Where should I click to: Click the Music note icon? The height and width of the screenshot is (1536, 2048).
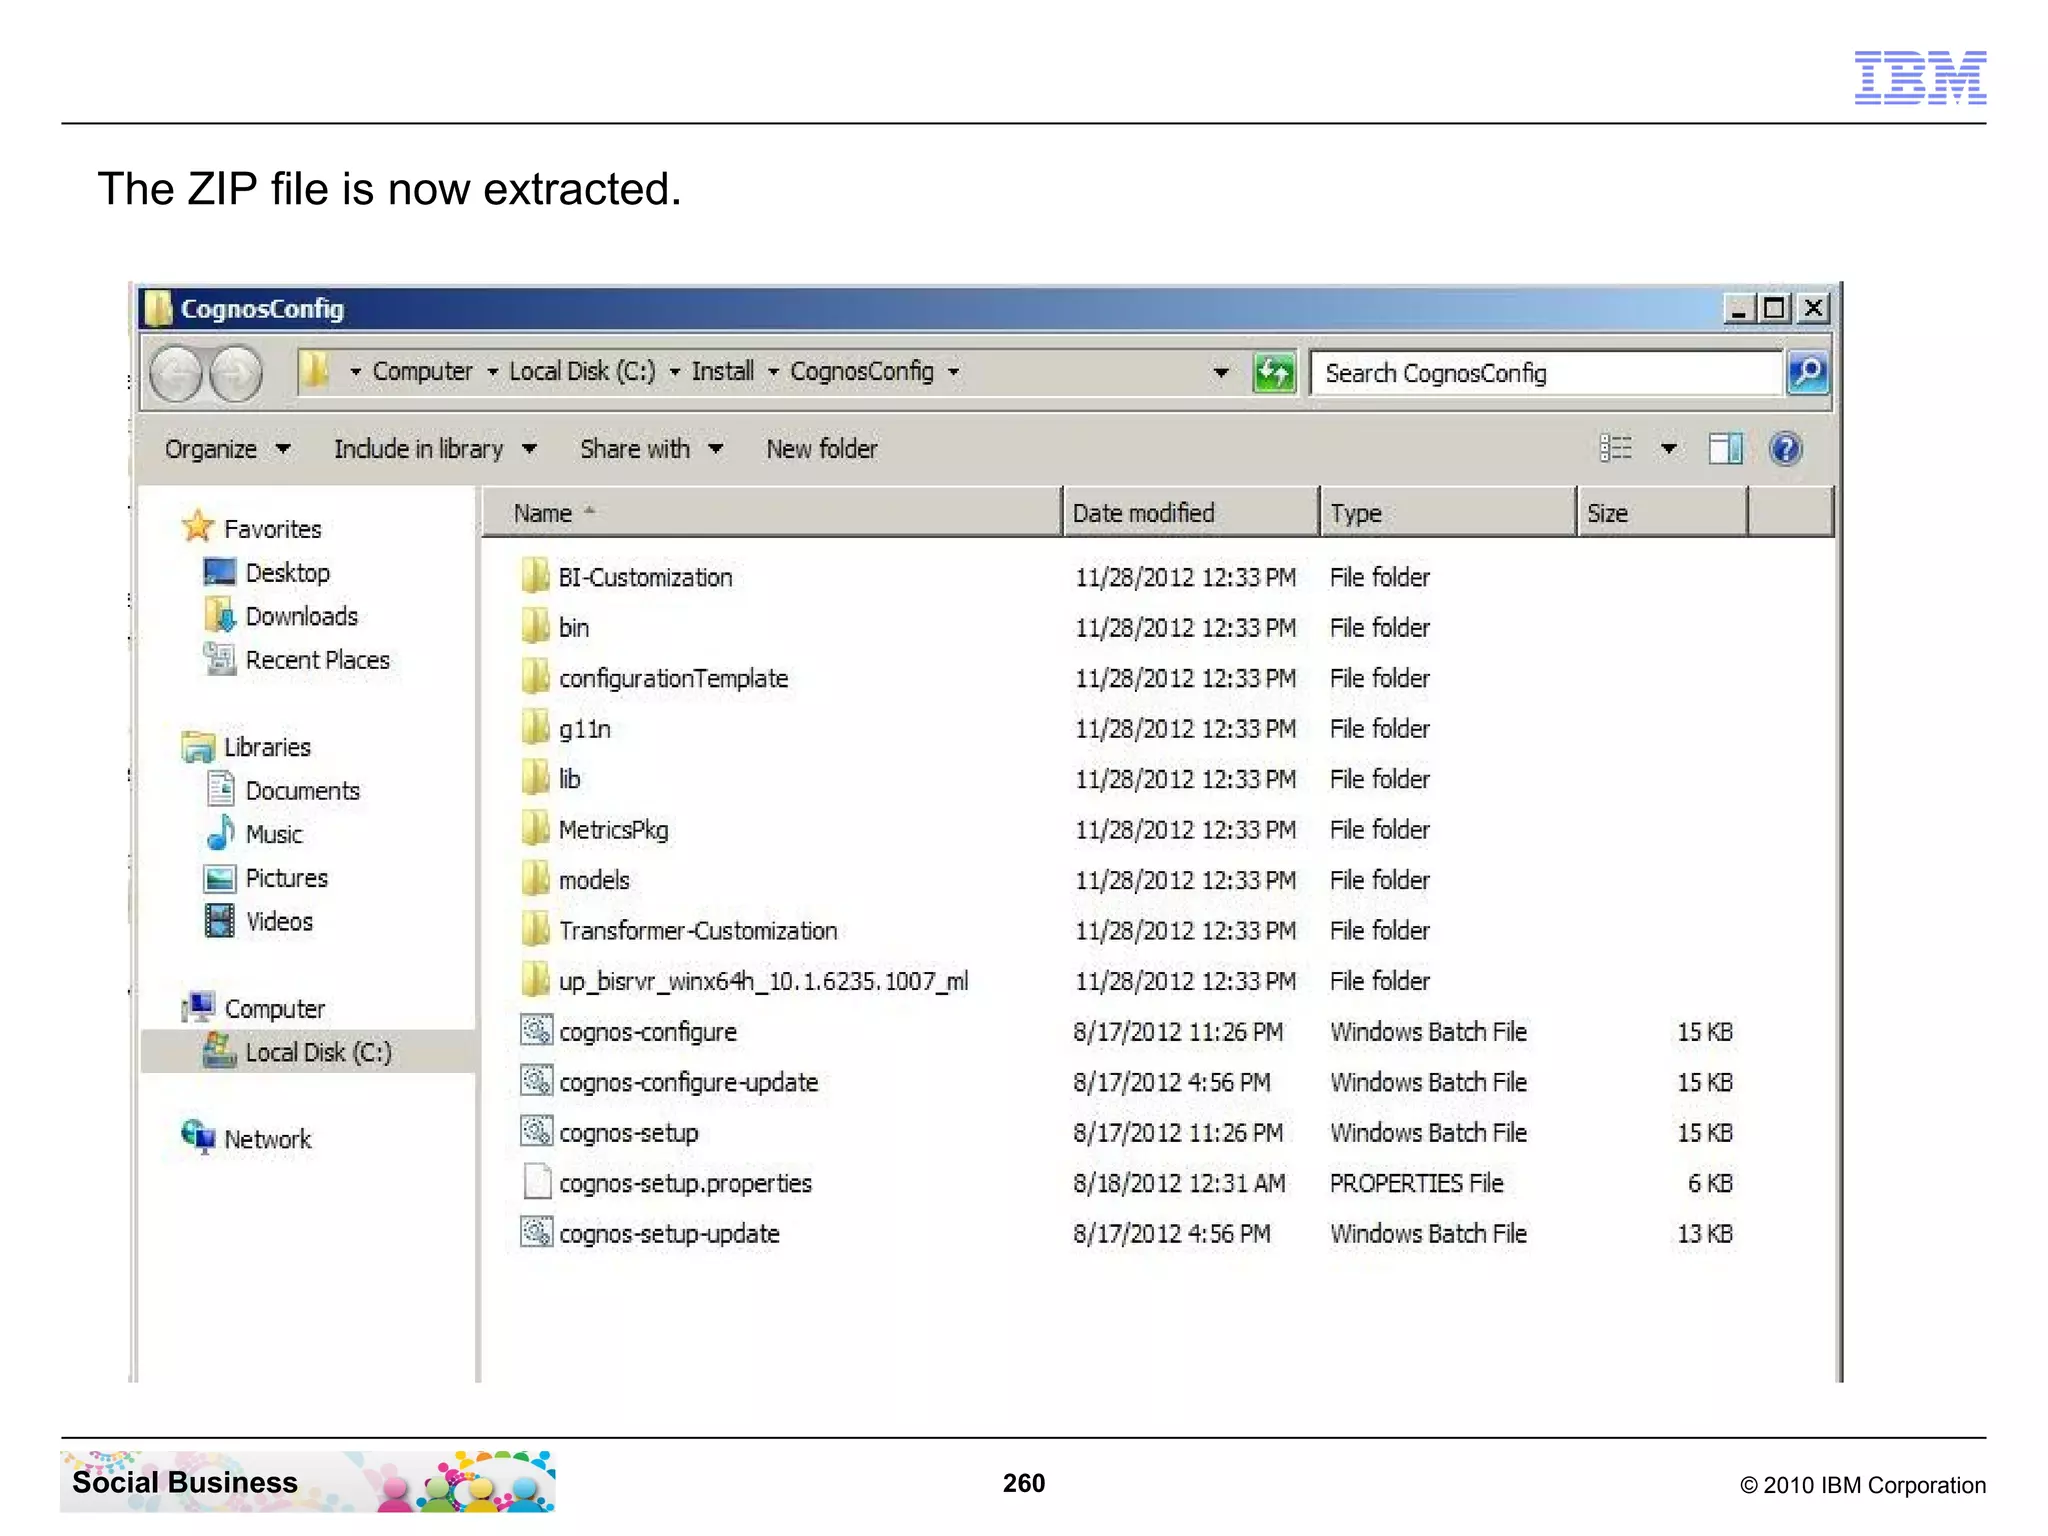(x=219, y=833)
